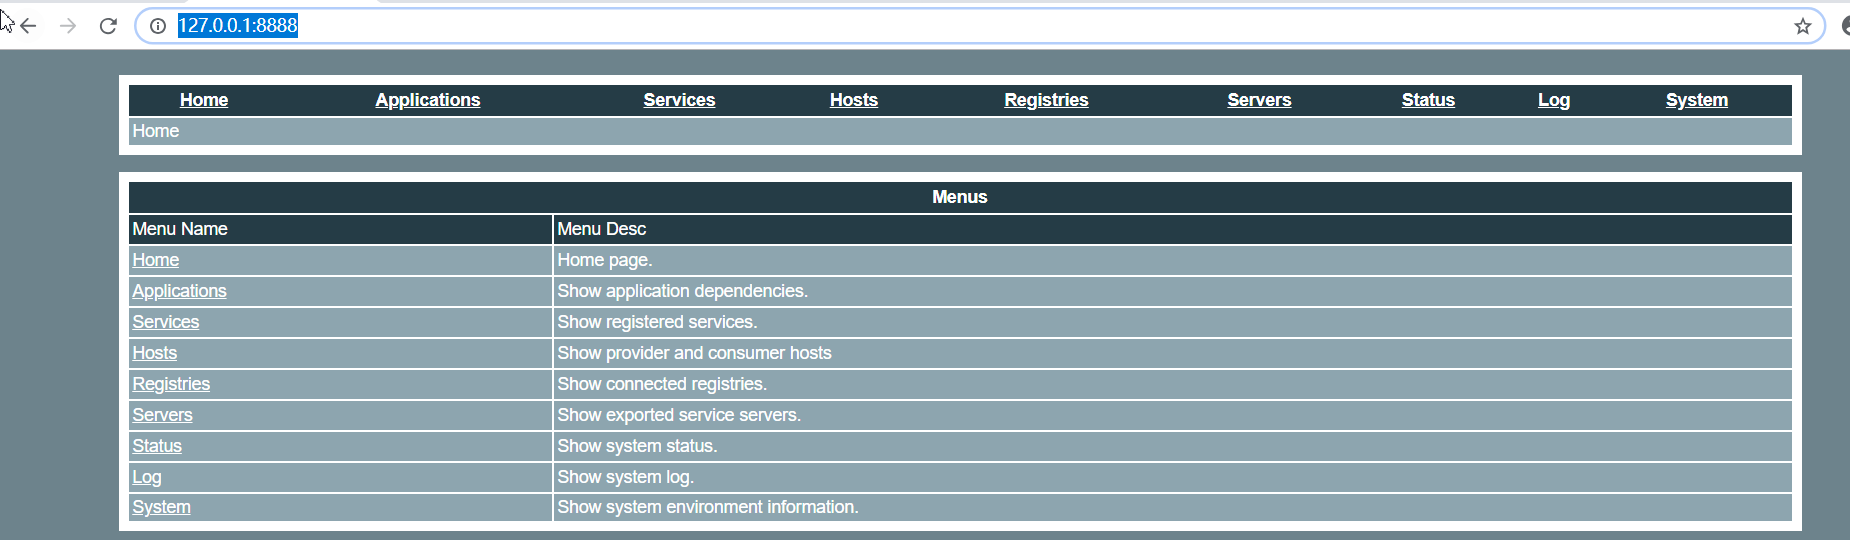Viewport: 1850px width, 540px height.
Task: Select text 'Home page.'
Action: point(605,260)
